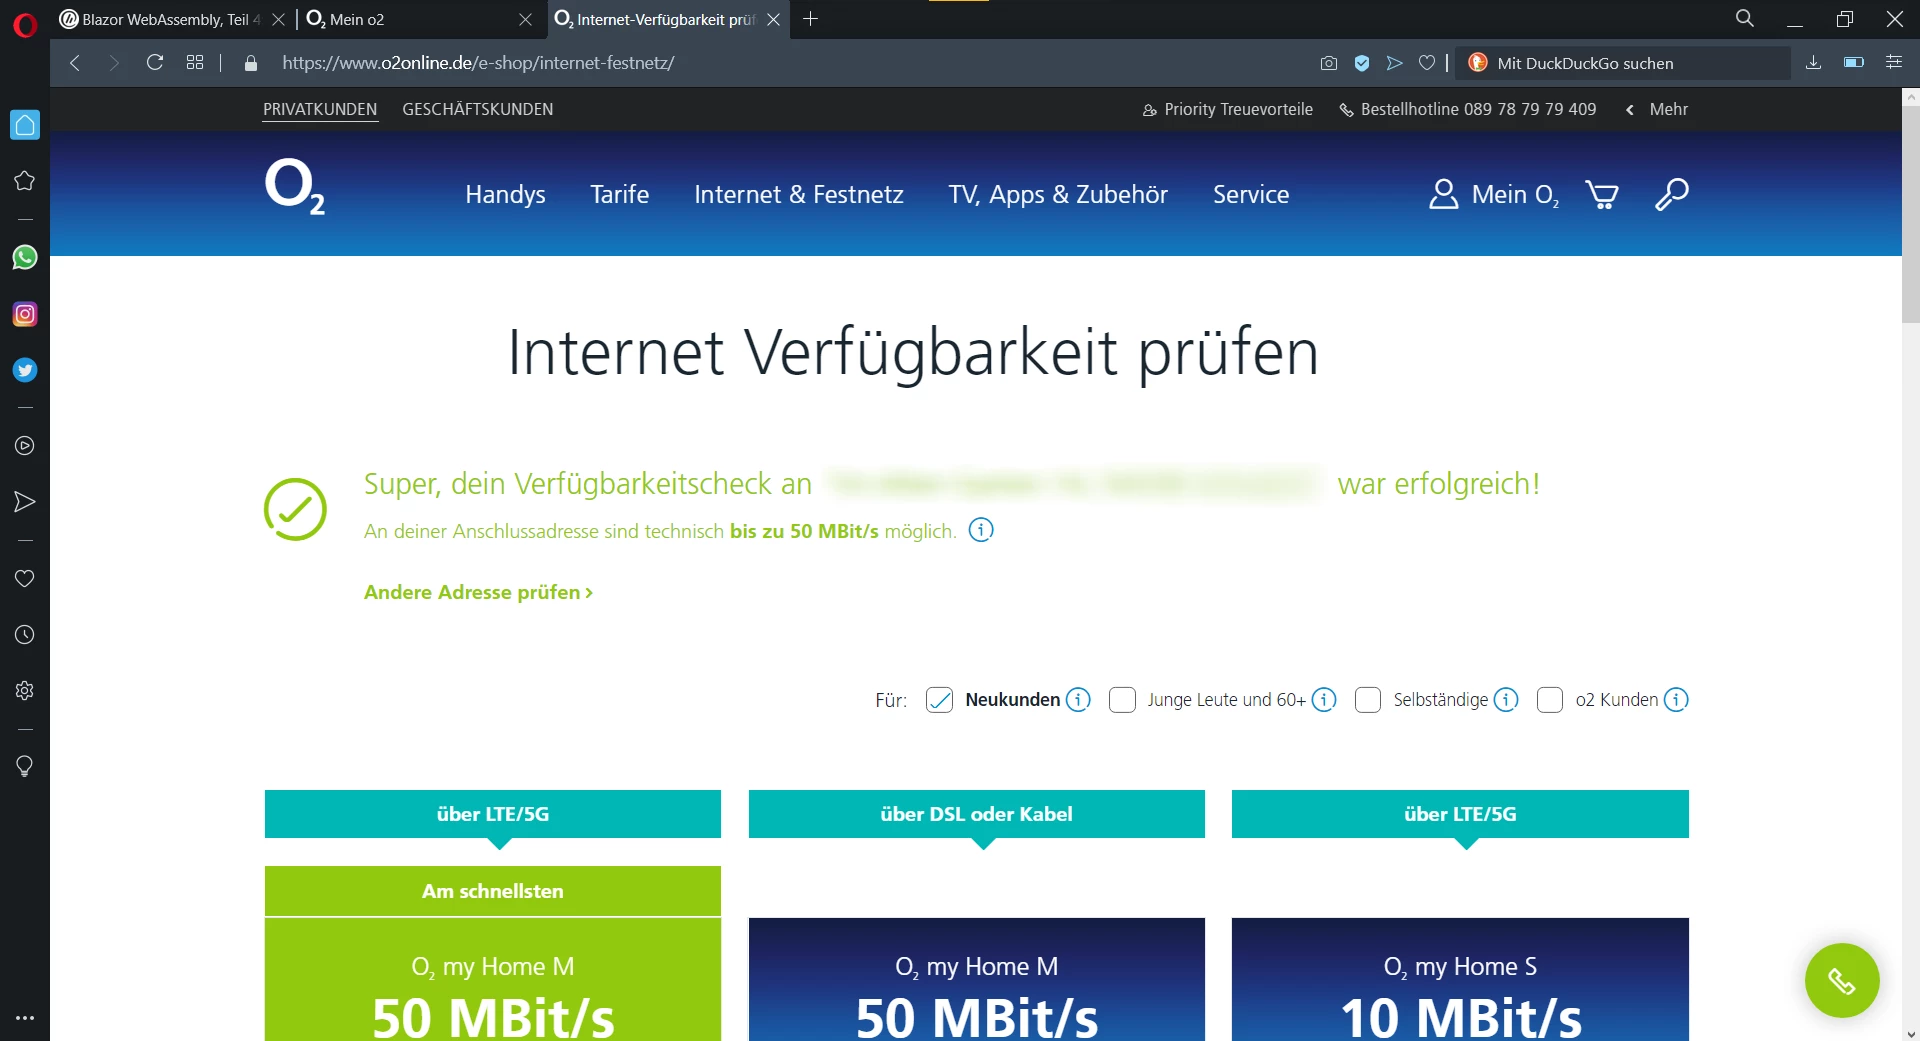Open Twitter in the sidebar

pyautogui.click(x=25, y=370)
